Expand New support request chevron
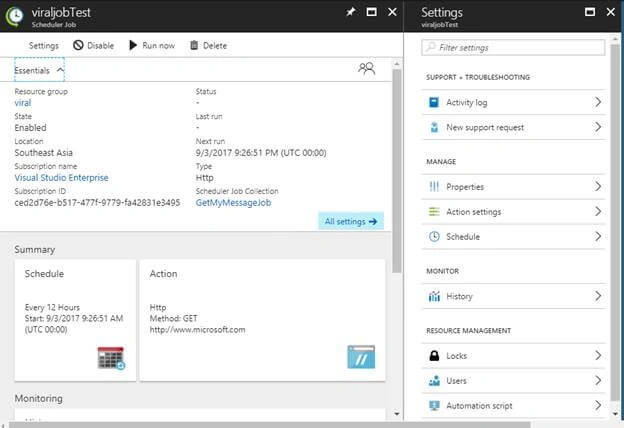This screenshot has height=428, width=624. click(598, 127)
